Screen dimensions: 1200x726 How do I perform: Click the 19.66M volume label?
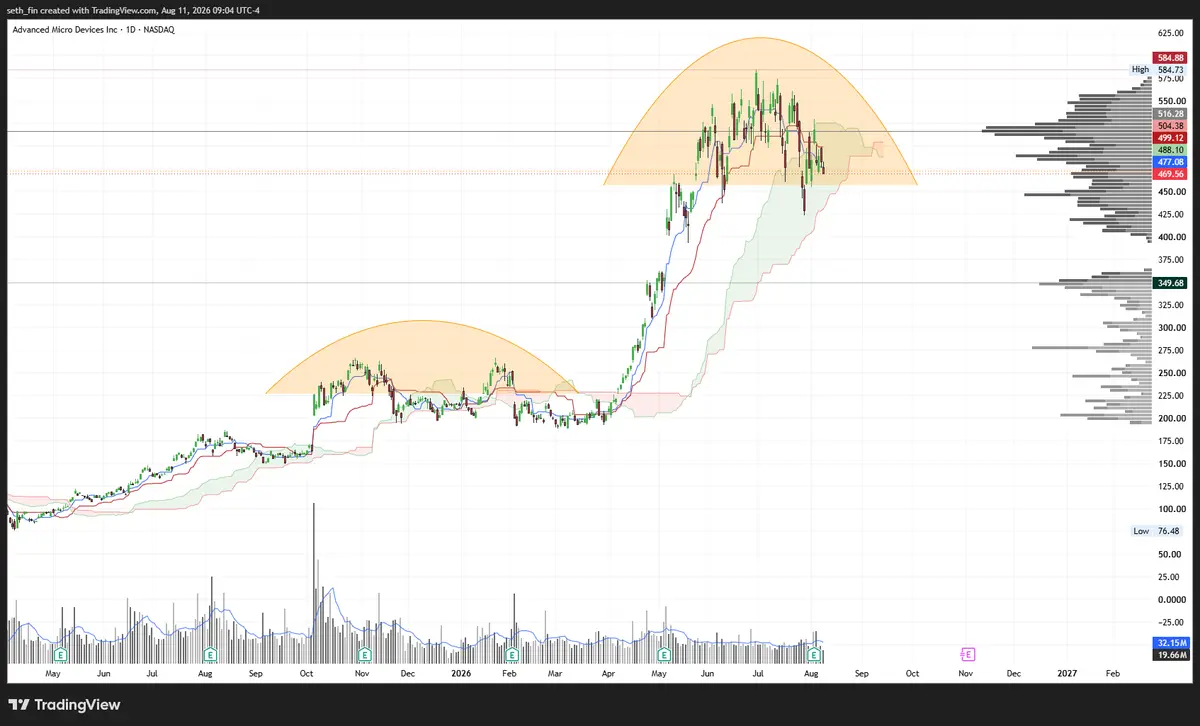pyautogui.click(x=1170, y=655)
